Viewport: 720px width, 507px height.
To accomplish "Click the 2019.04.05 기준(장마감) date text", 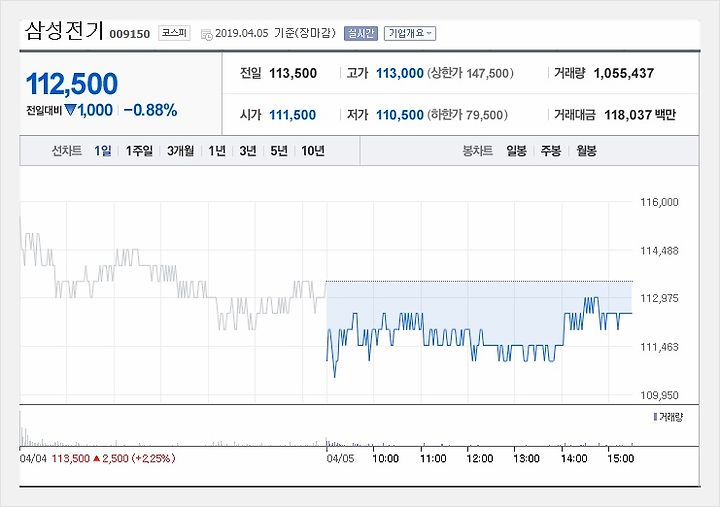I will 275,33.
